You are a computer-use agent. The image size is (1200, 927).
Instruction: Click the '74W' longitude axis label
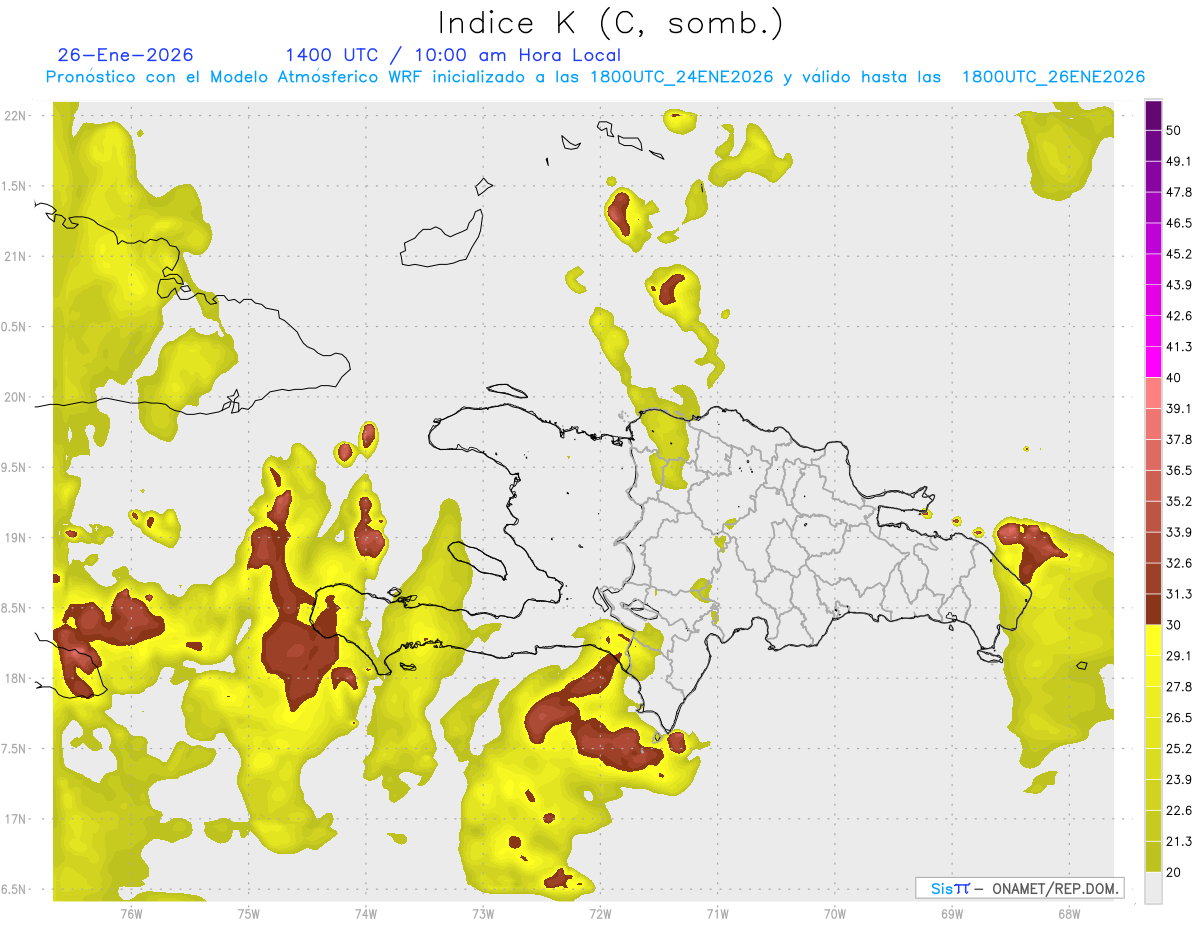[x=365, y=913]
